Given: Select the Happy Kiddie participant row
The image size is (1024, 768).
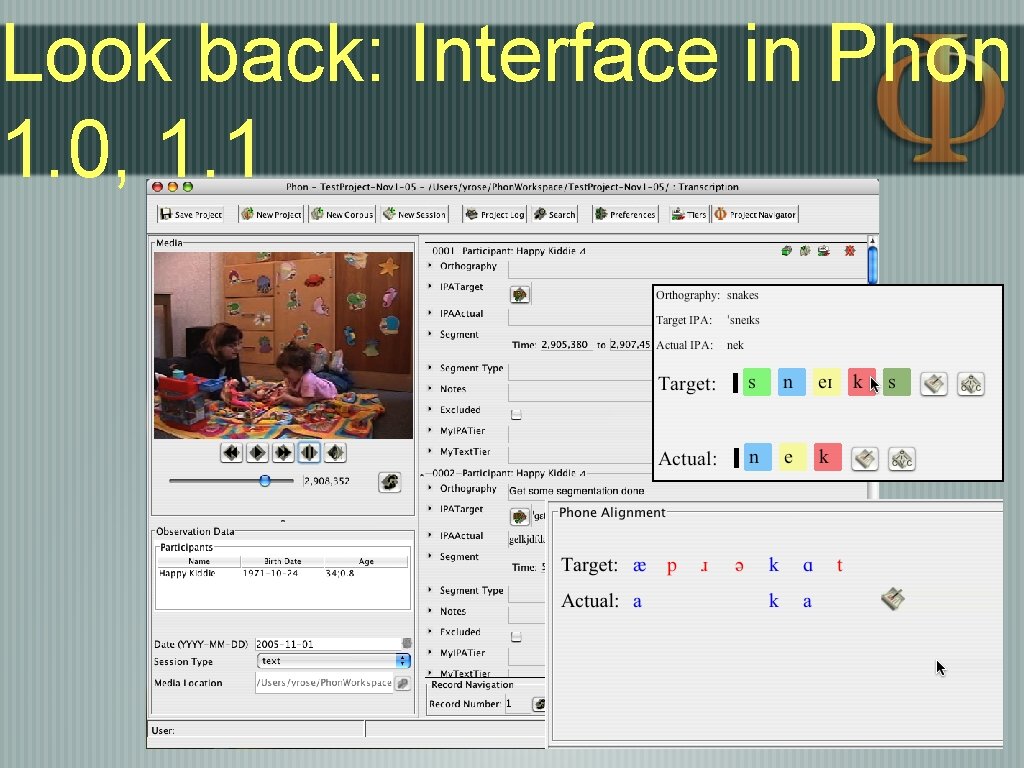Looking at the screenshot, I should point(282,573).
